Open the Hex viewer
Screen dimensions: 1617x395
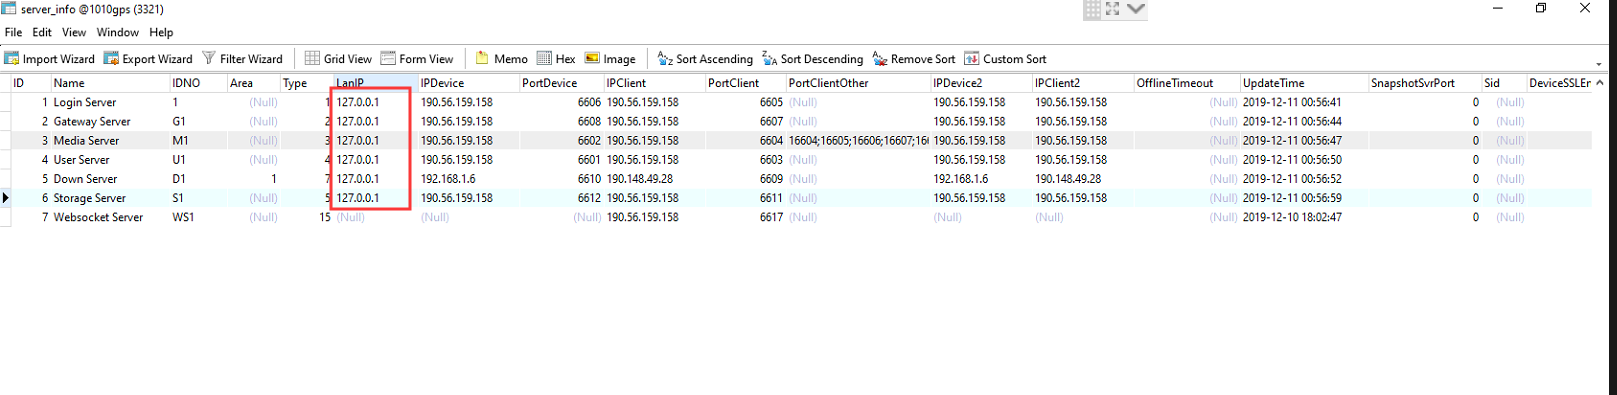(556, 59)
